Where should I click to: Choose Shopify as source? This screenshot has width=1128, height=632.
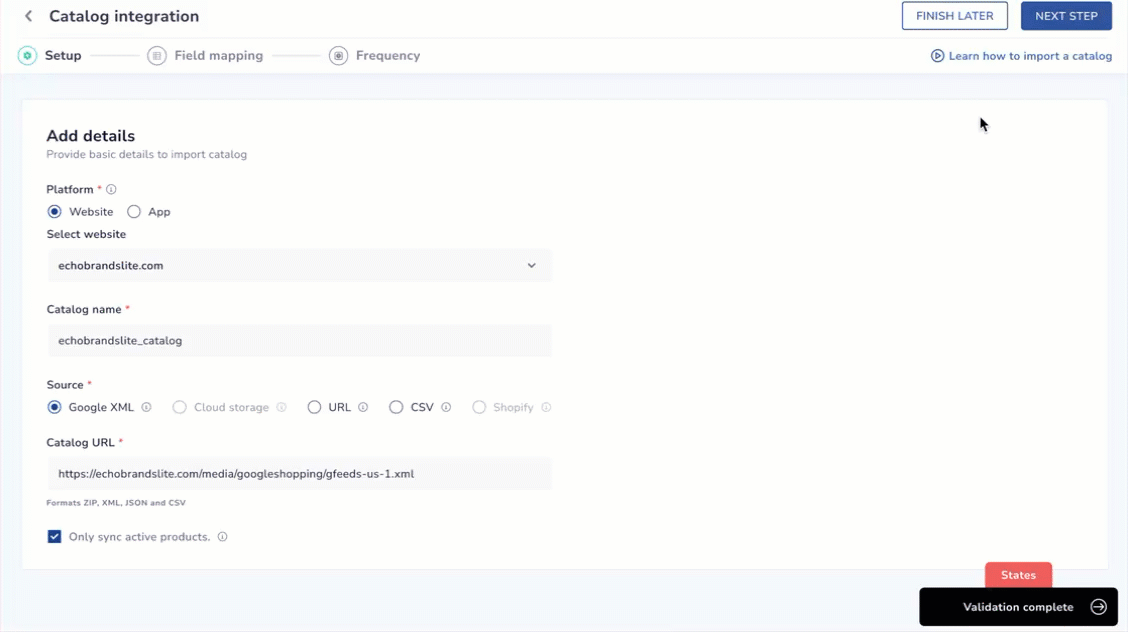click(478, 407)
